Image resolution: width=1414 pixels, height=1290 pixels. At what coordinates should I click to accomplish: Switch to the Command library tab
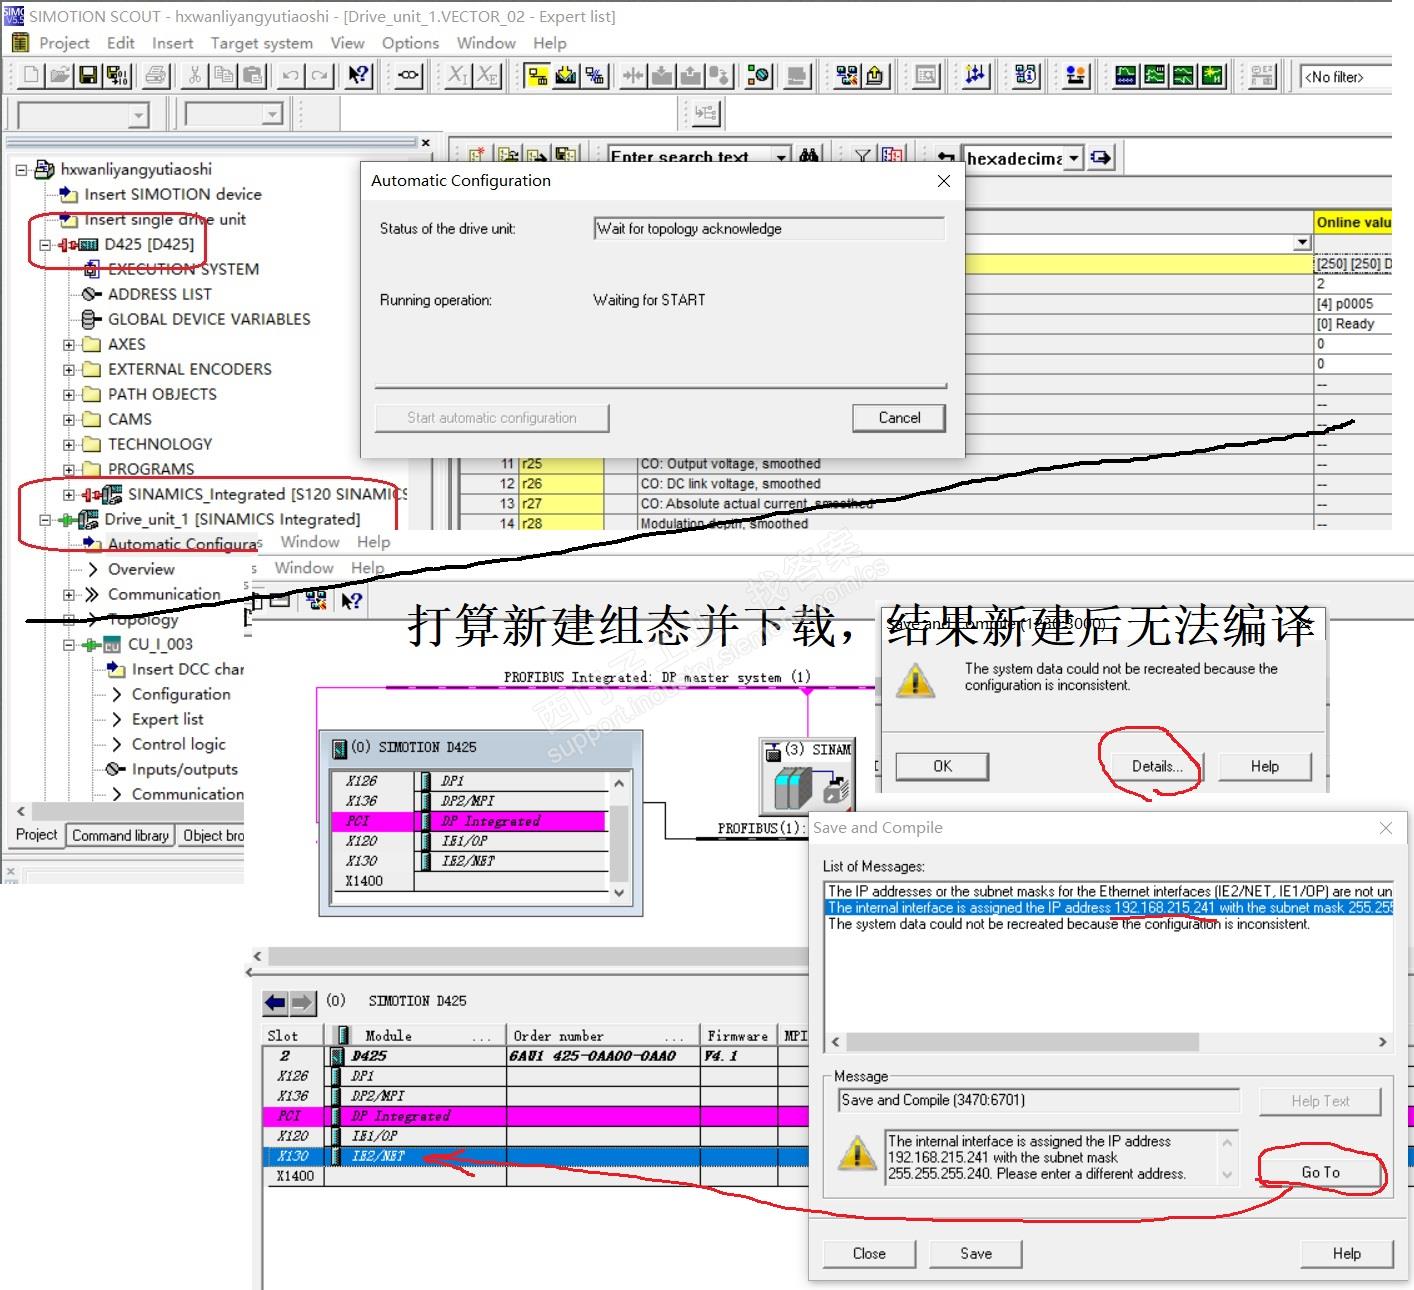click(120, 835)
